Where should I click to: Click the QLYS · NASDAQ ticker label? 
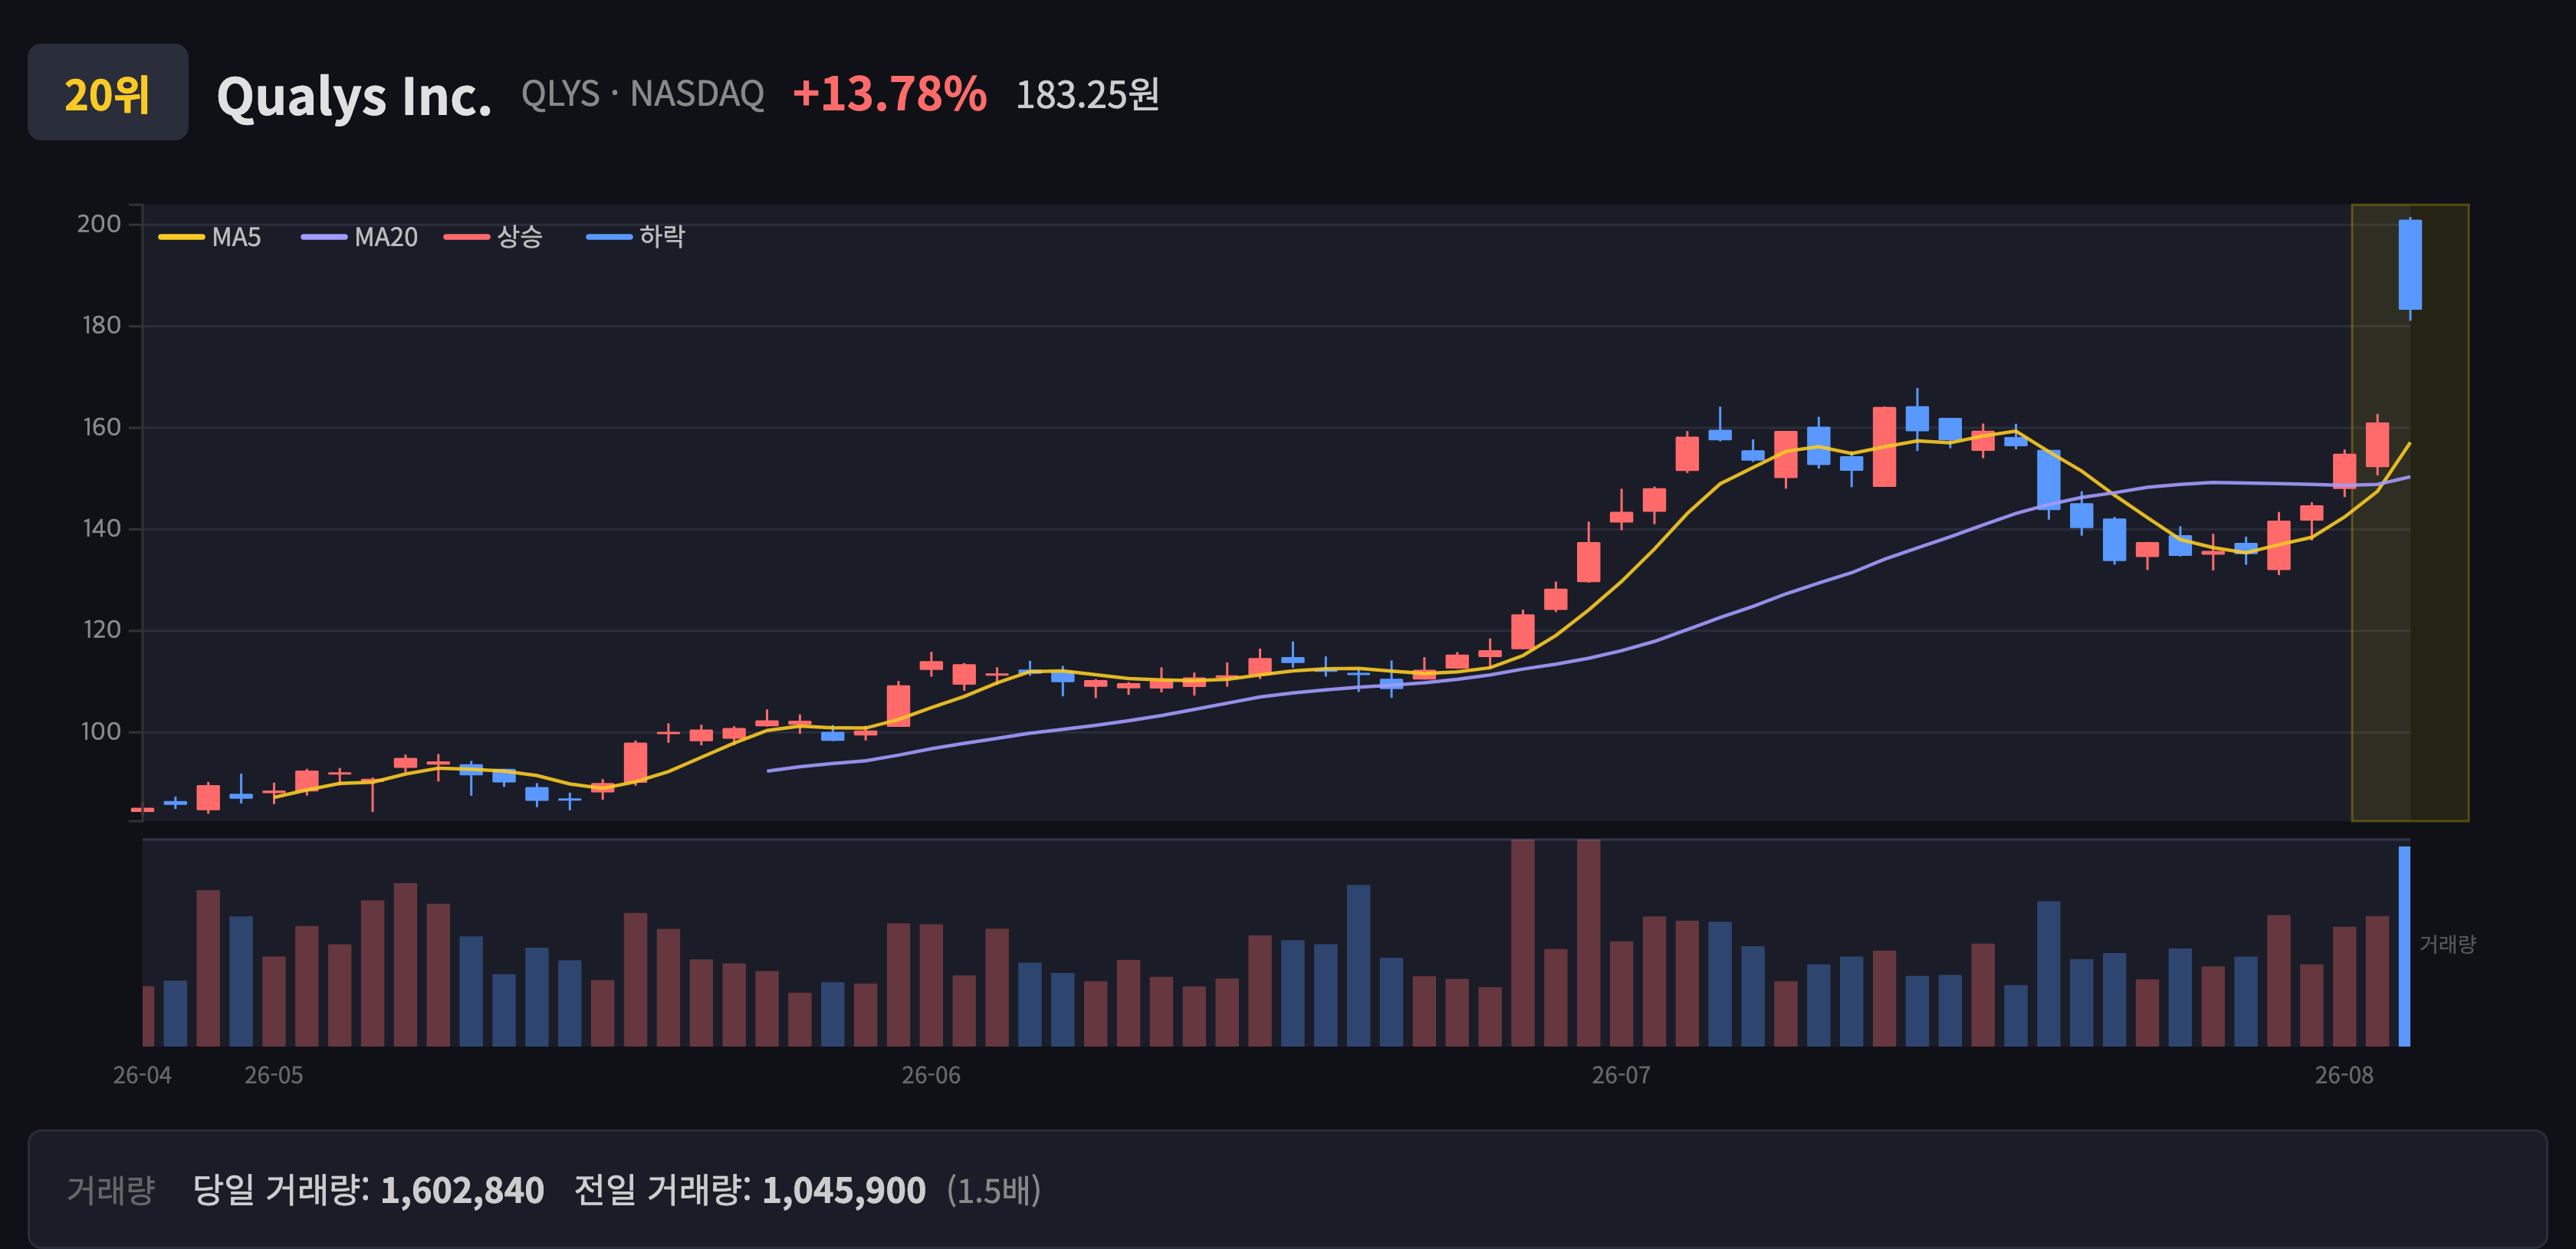click(x=642, y=94)
